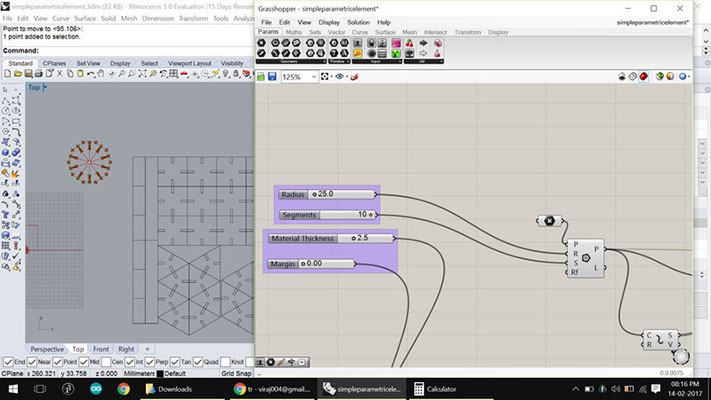Click the Open file folder icon in Rhino
The width and height of the screenshot is (711, 400).
18,73
